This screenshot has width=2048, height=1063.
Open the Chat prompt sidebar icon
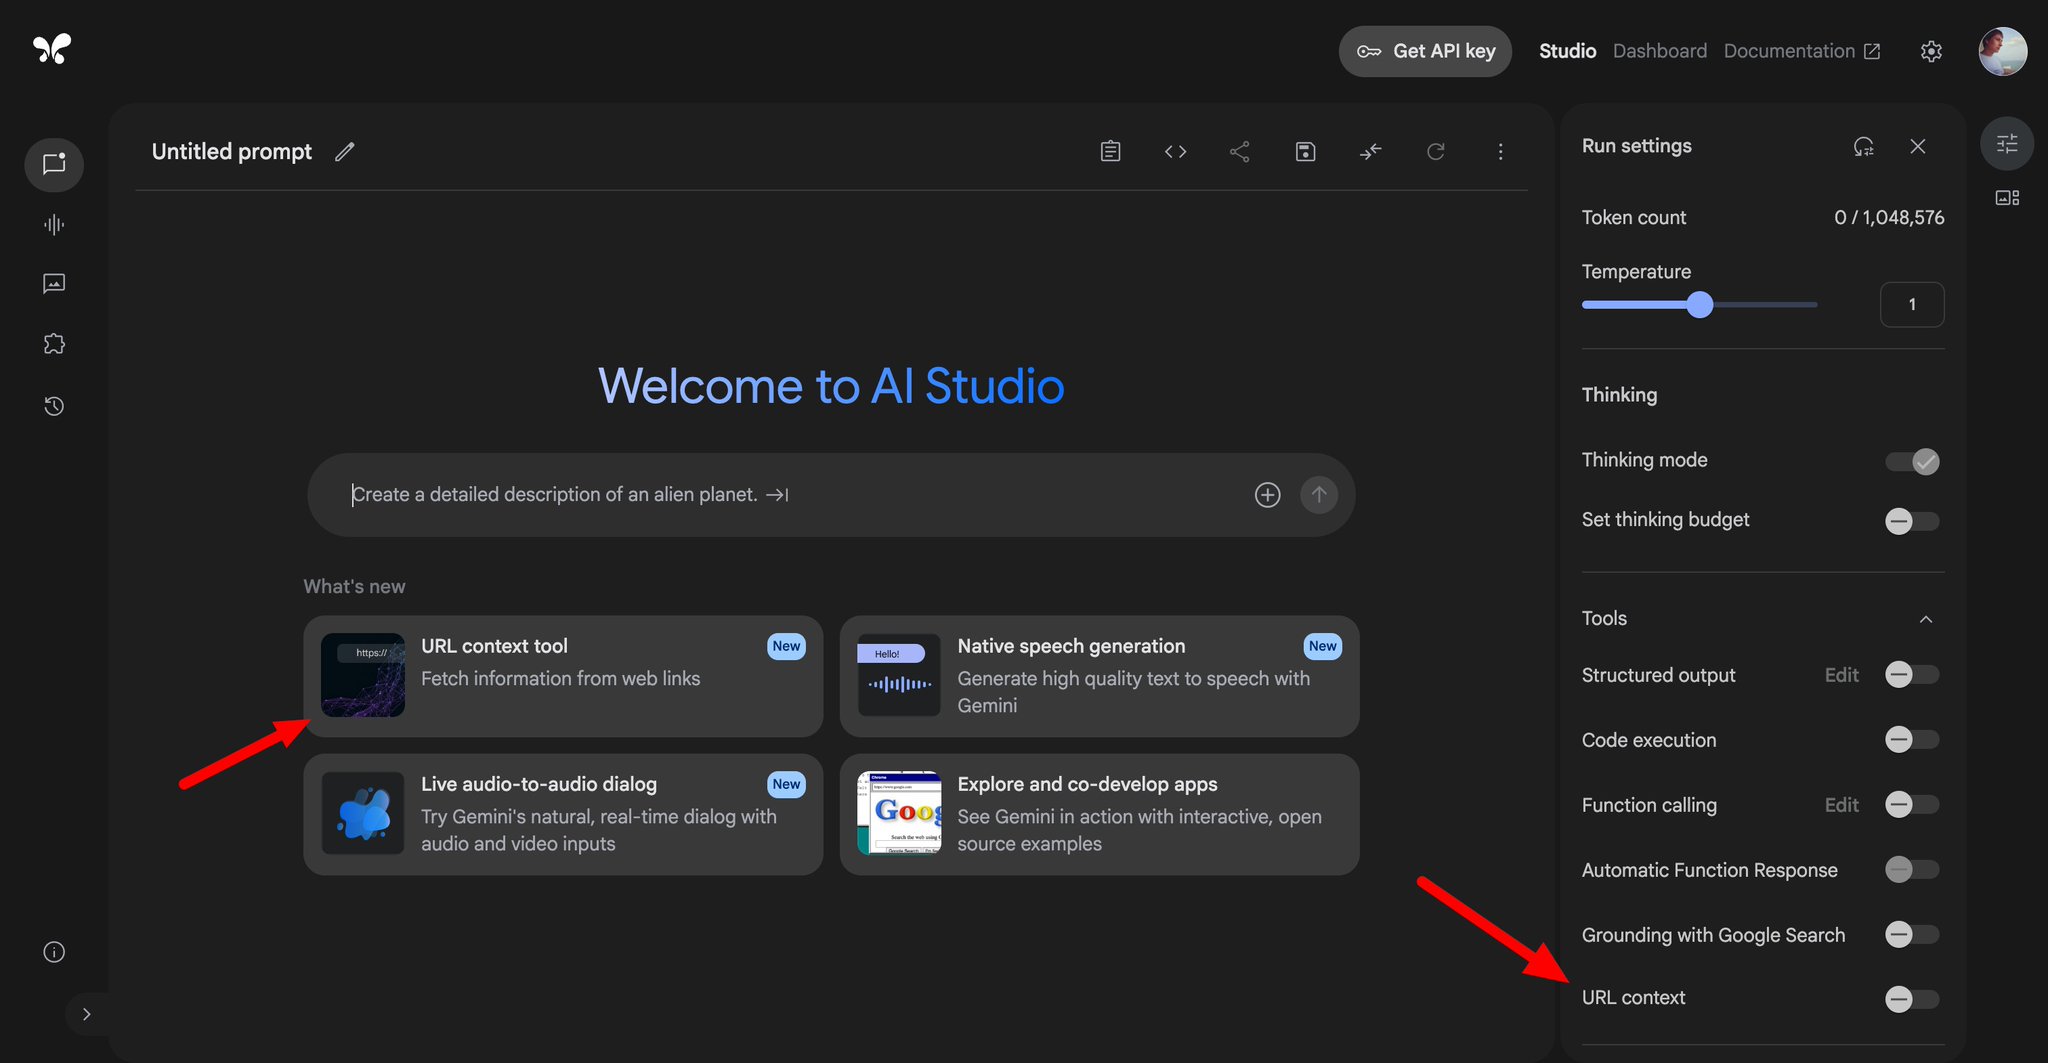54,164
